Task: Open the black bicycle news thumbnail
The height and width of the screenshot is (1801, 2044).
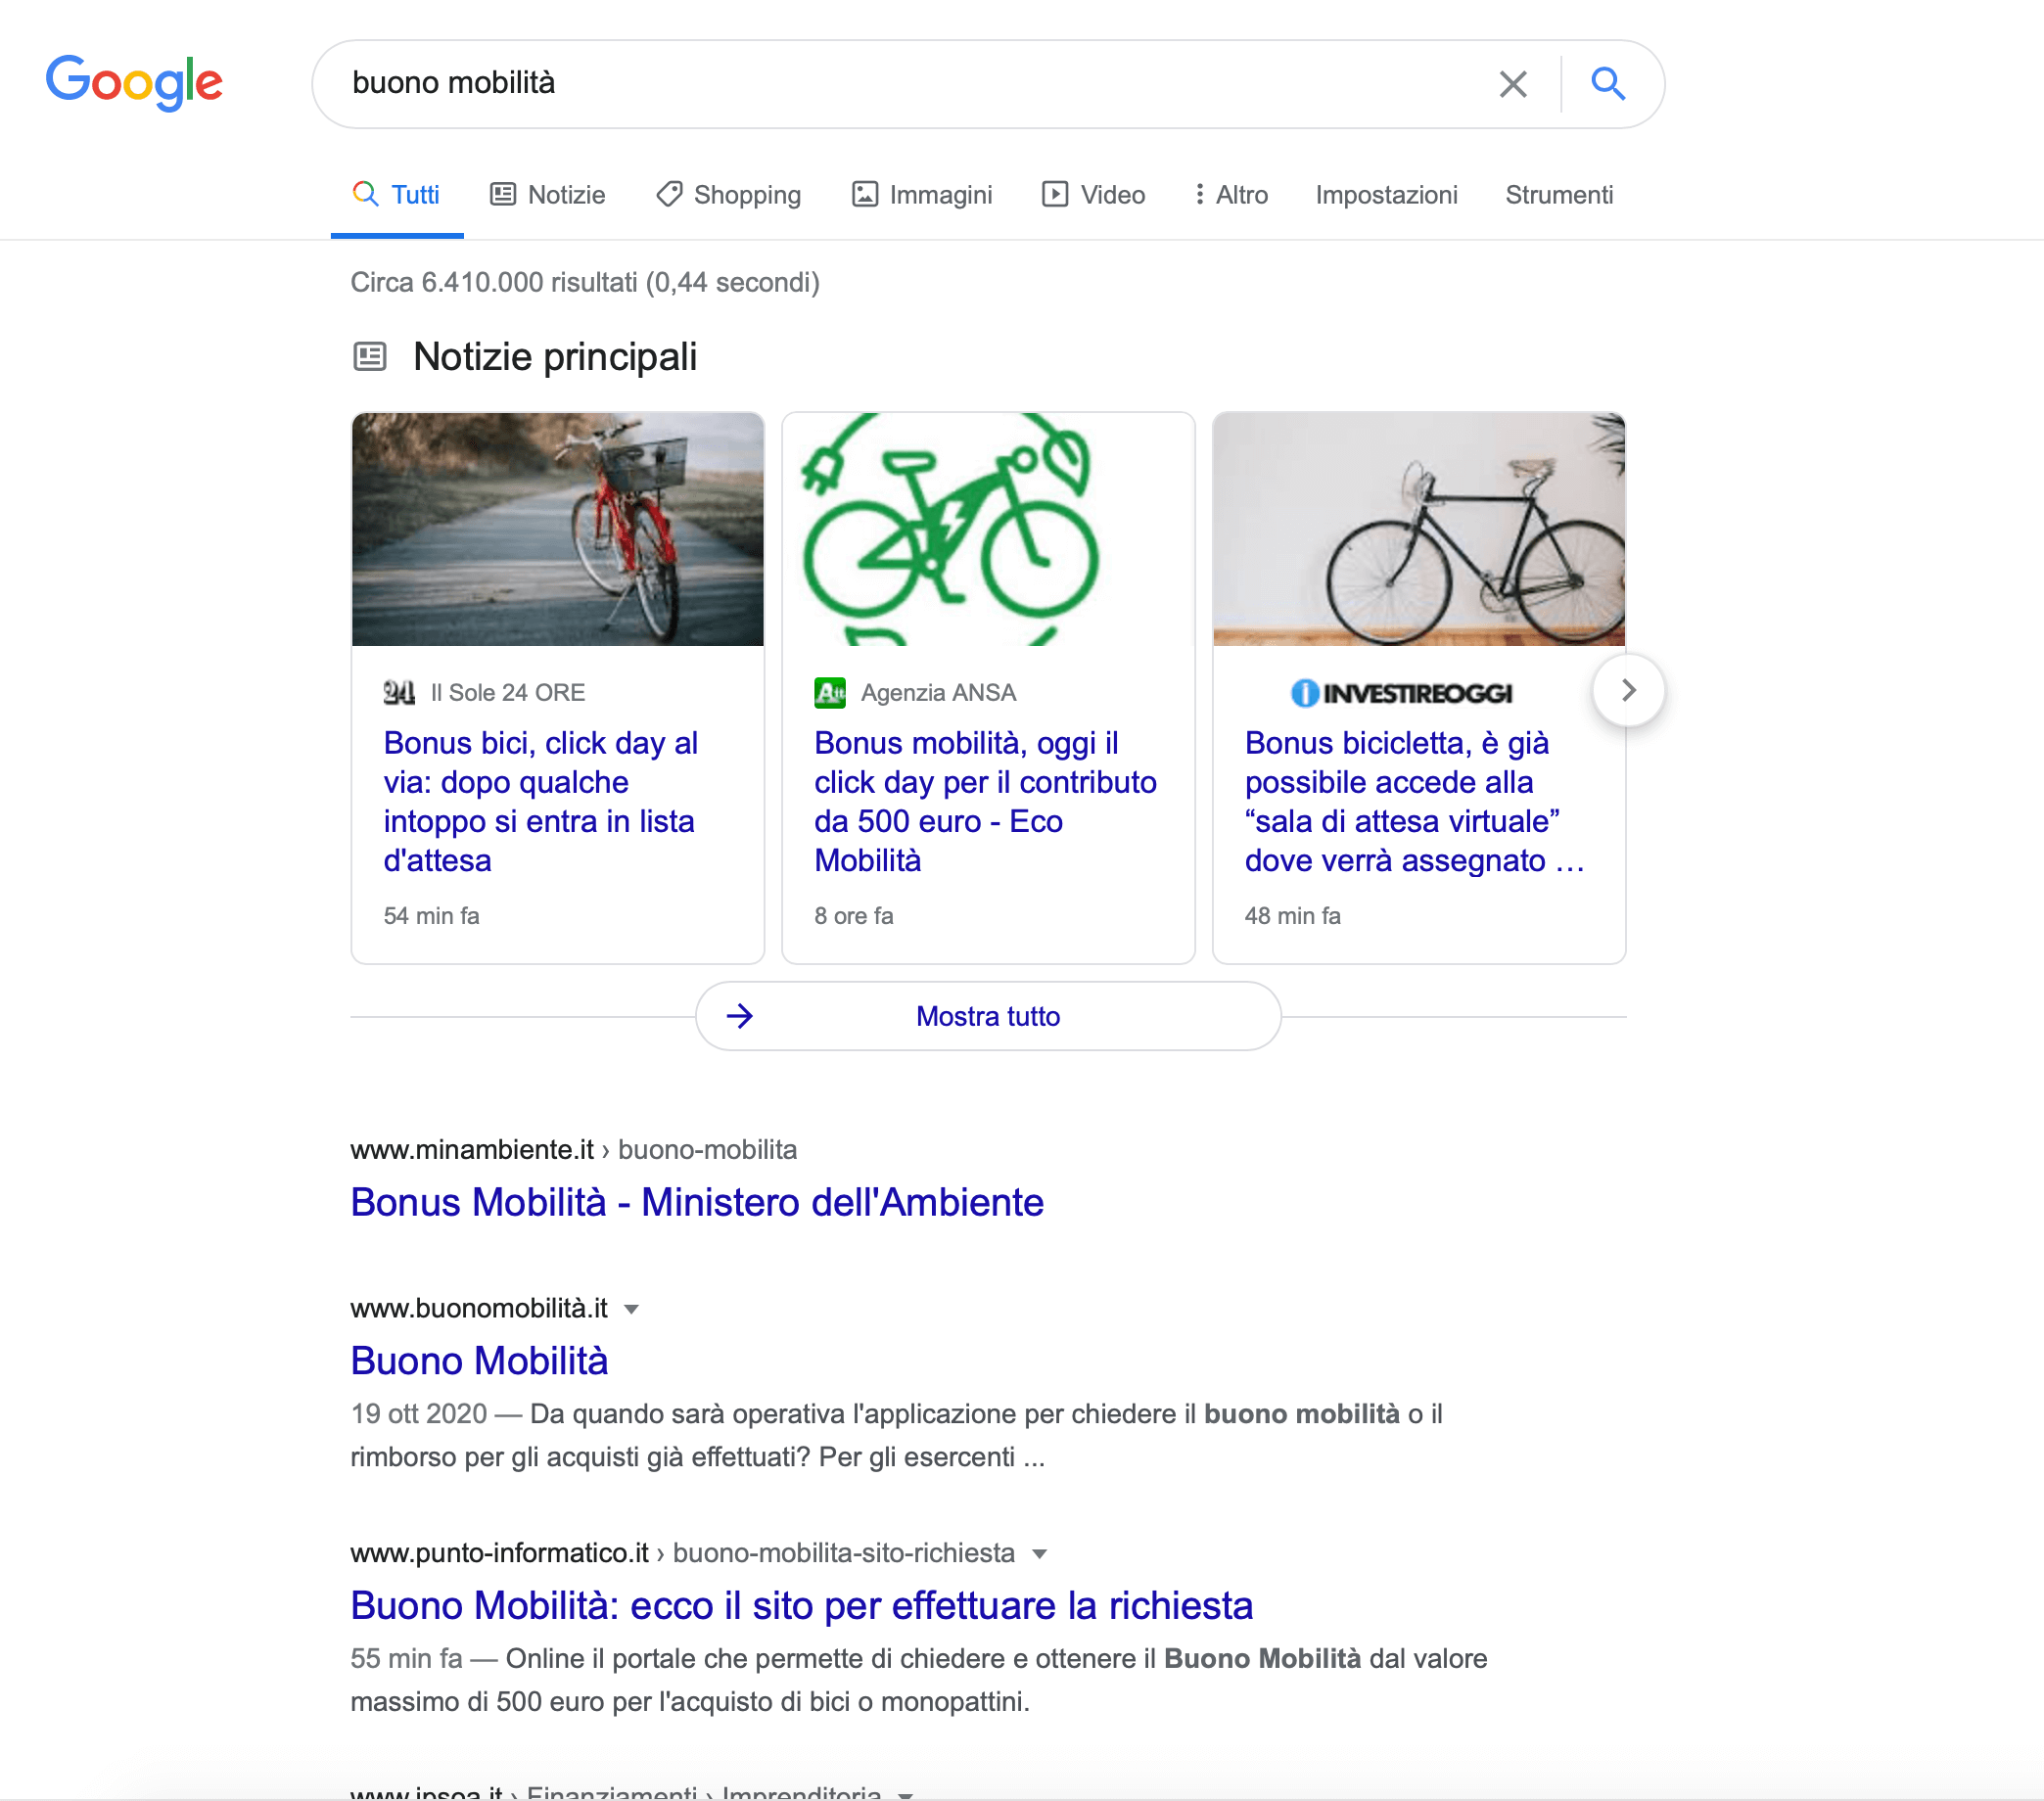Action: [x=1419, y=529]
